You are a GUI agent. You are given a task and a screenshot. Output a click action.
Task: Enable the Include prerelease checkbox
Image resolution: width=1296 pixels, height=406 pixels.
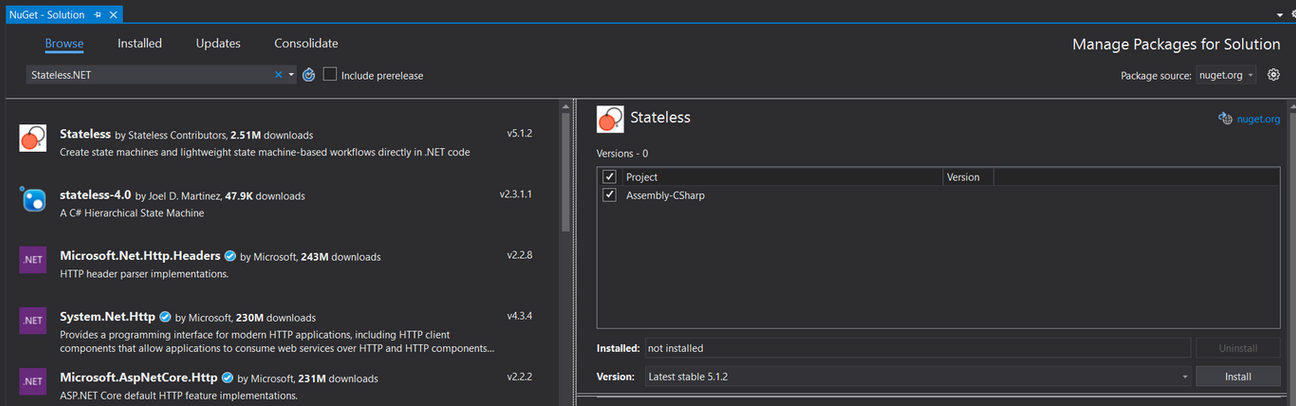point(330,75)
